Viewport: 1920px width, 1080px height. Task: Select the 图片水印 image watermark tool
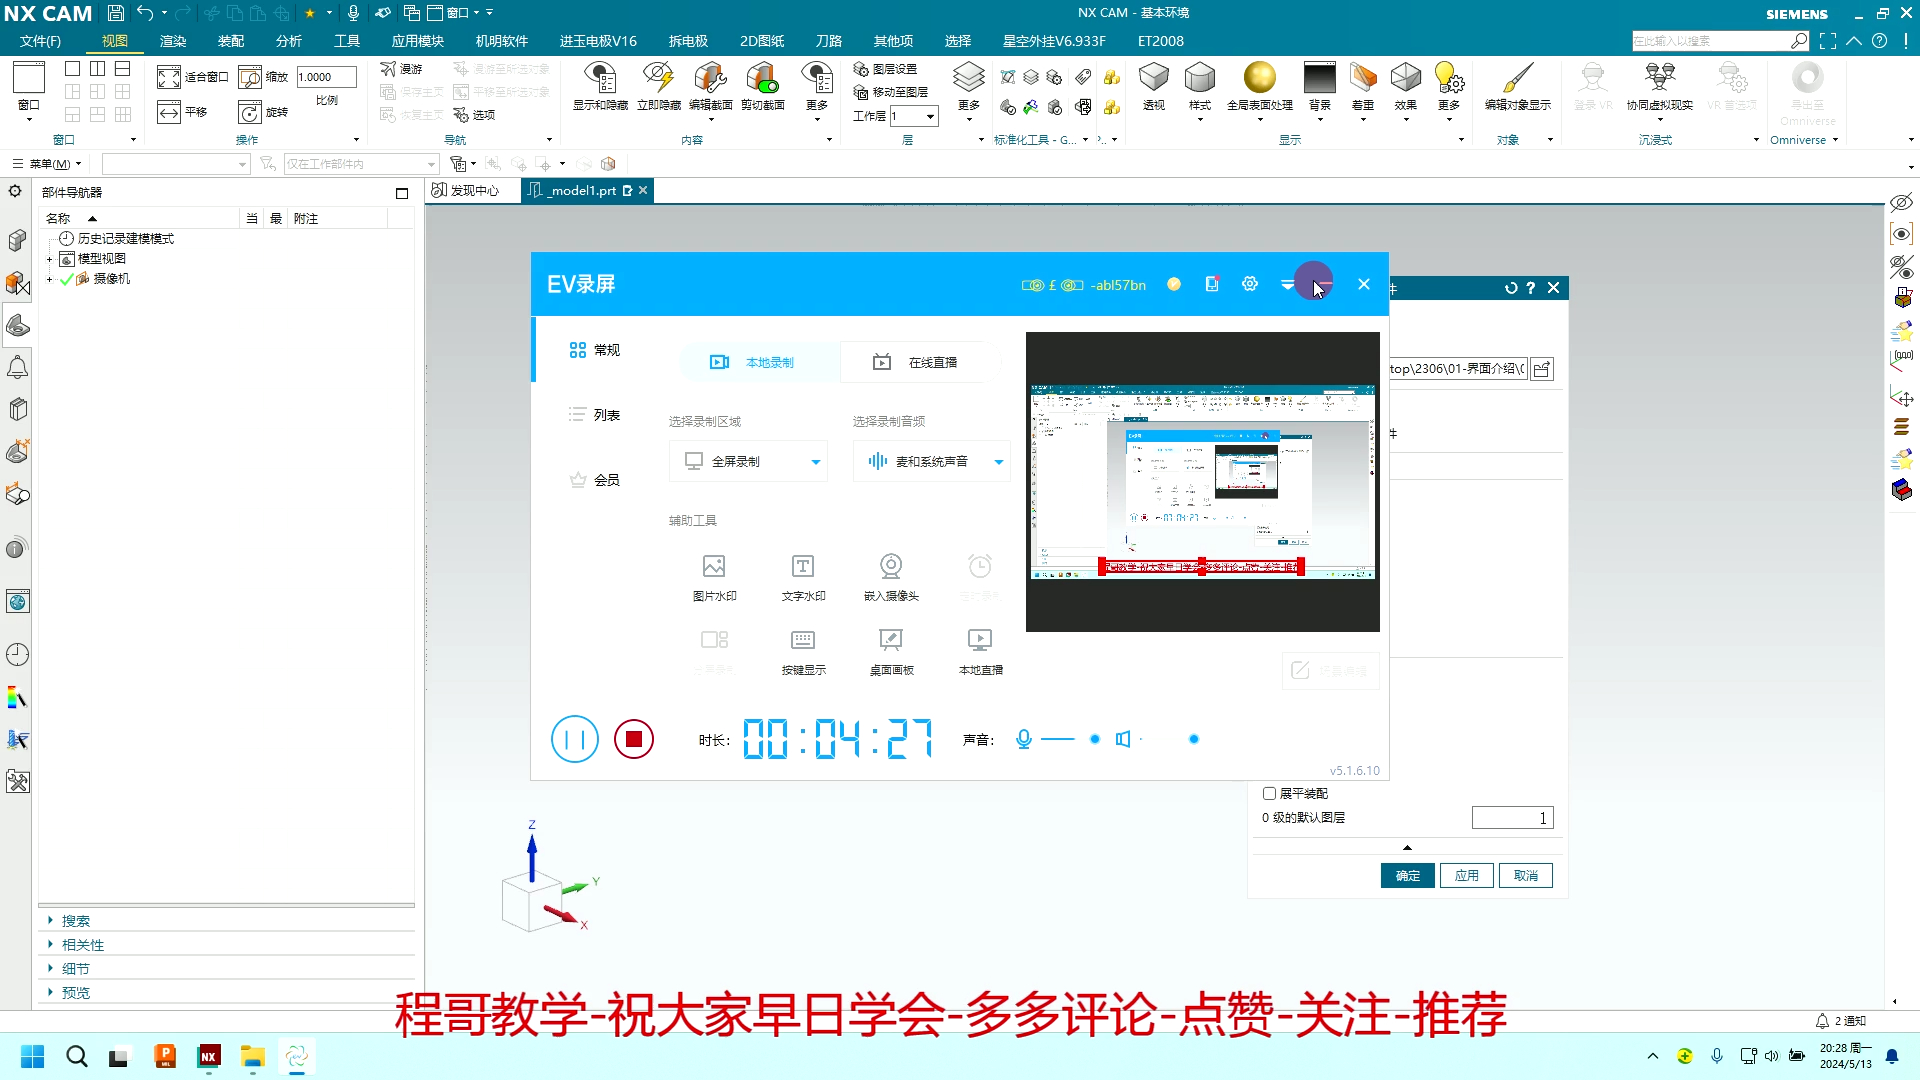pos(714,567)
